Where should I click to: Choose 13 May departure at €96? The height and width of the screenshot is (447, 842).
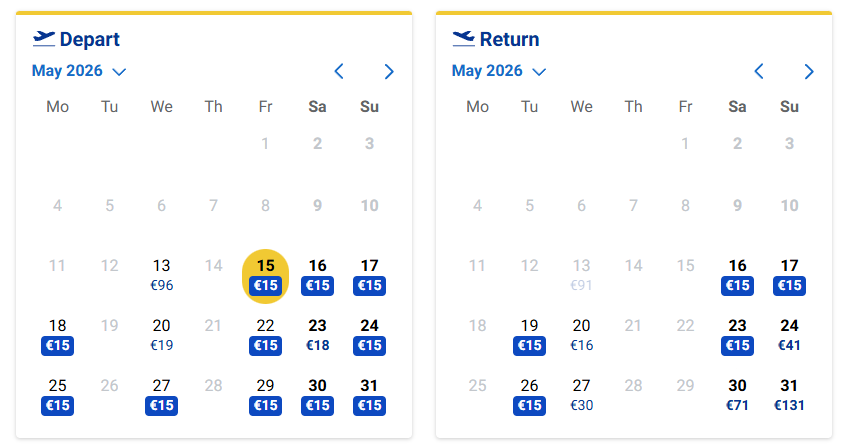coord(162,275)
